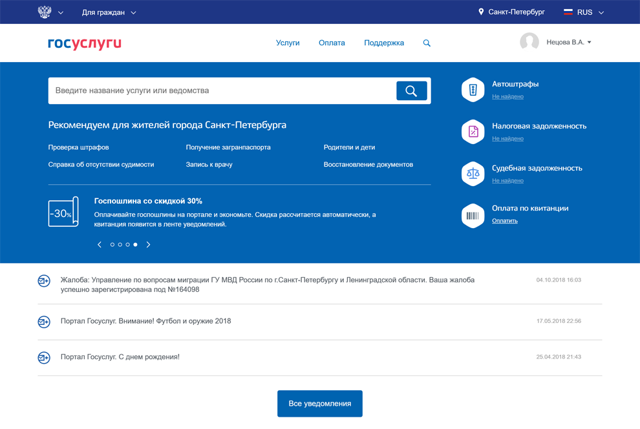
Task: Go to the госуслуги logo home
Action: point(84,43)
